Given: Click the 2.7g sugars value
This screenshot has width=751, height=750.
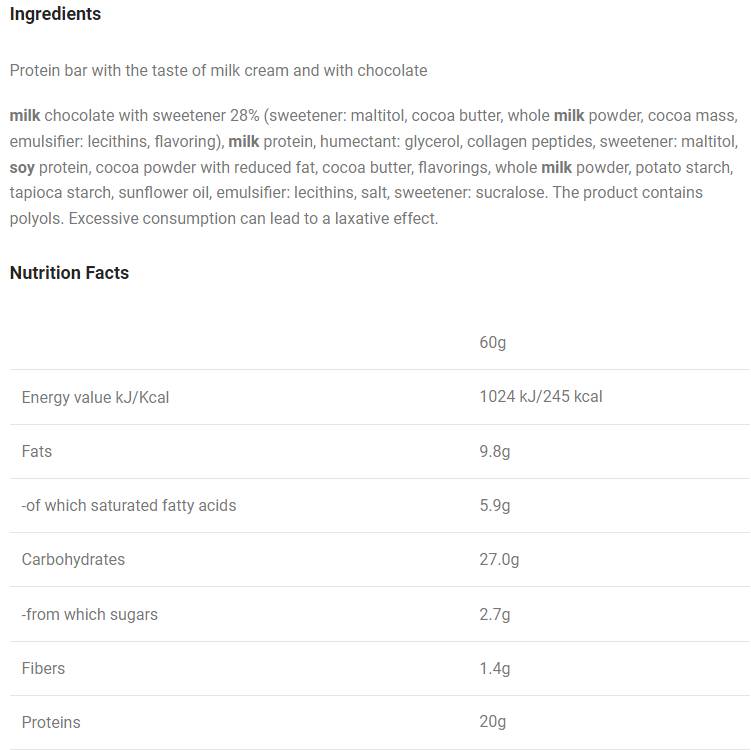Looking at the screenshot, I should 495,615.
